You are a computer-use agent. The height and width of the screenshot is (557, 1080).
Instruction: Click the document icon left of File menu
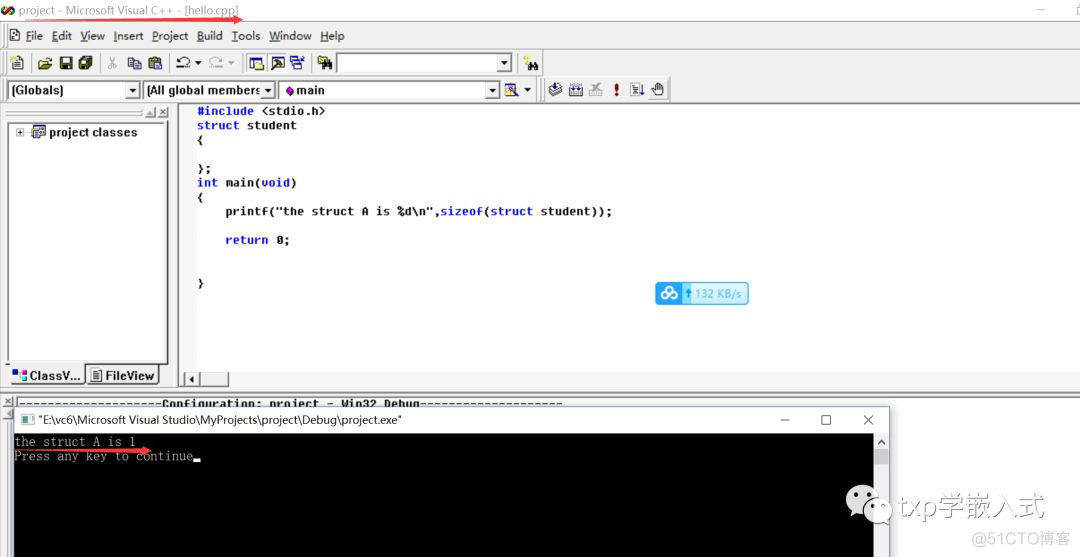click(x=14, y=35)
